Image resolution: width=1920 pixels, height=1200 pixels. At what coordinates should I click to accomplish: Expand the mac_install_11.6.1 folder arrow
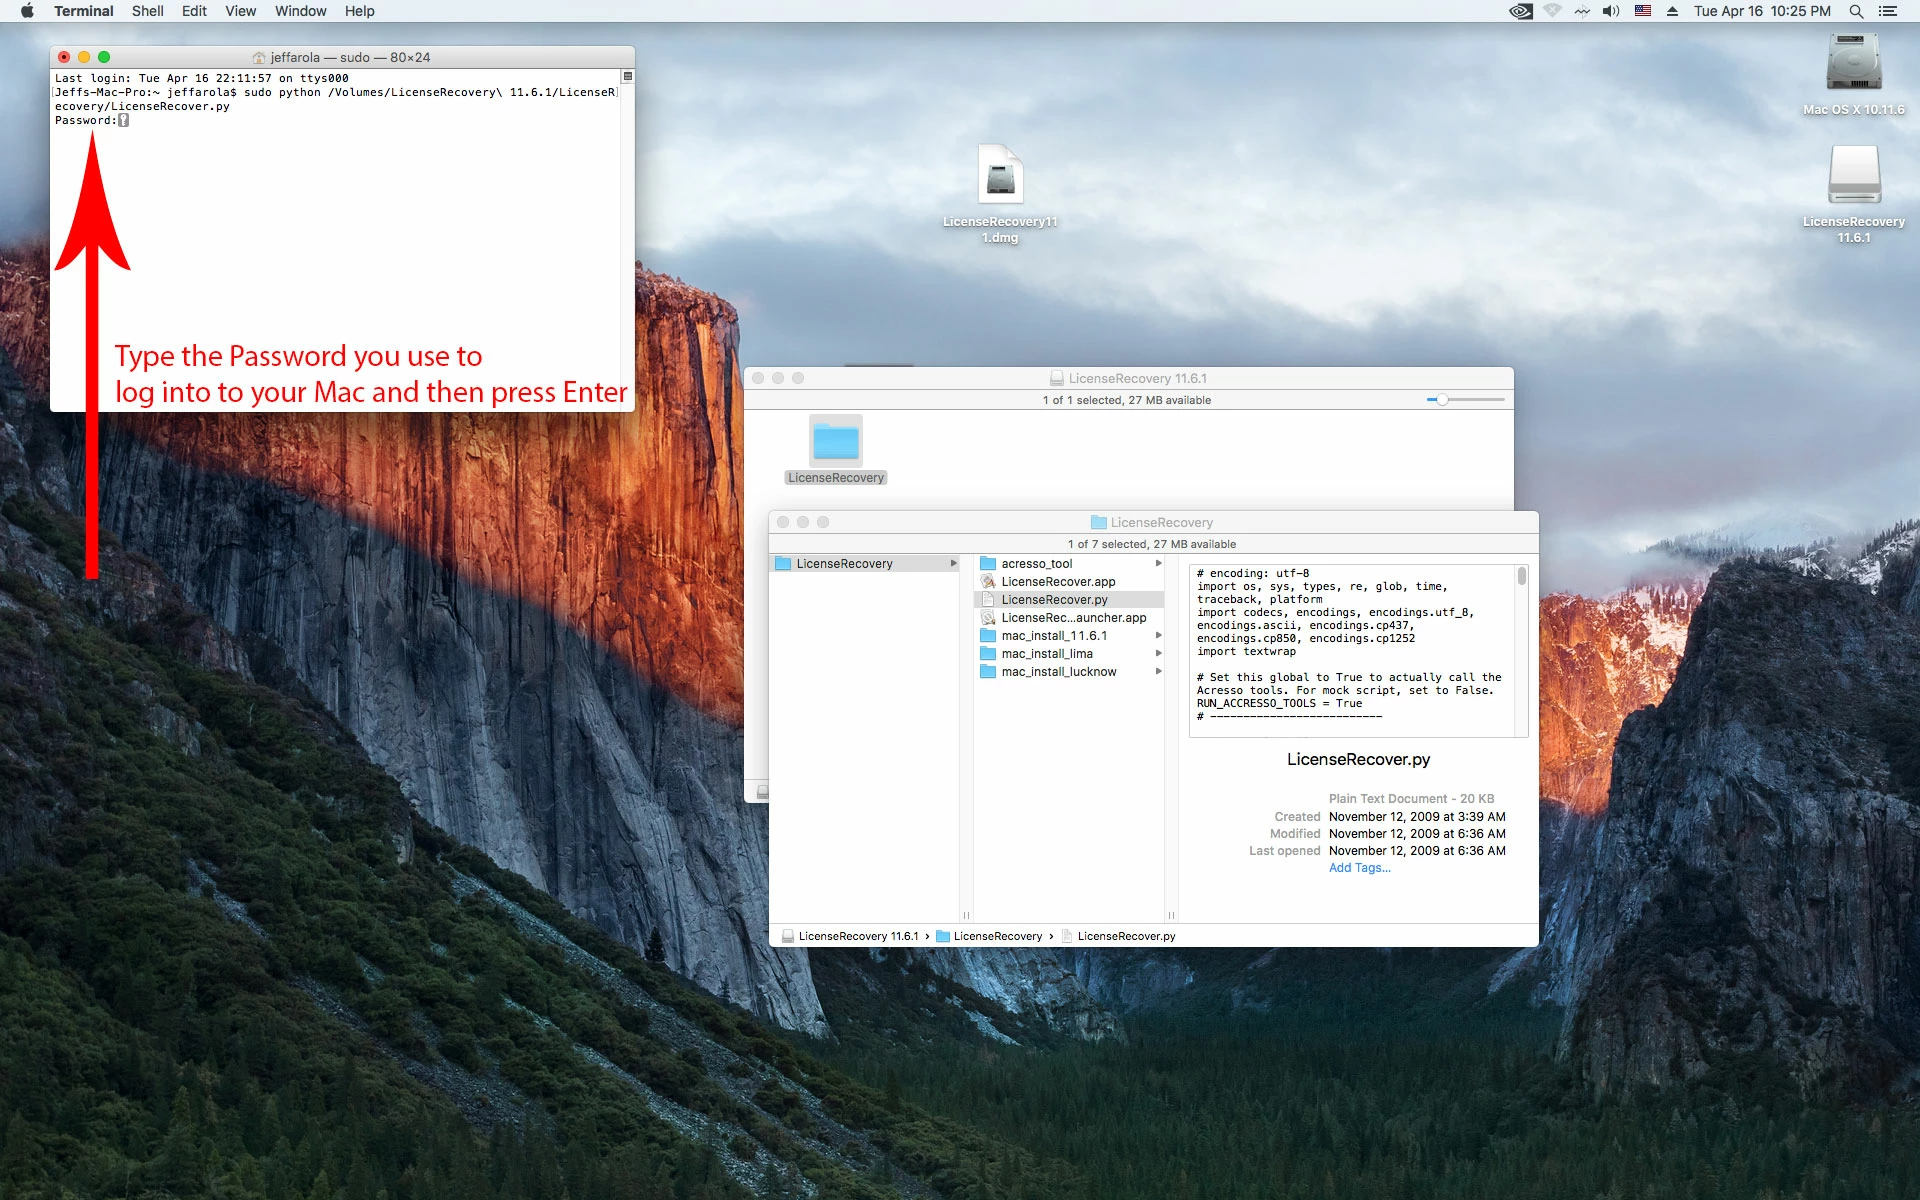(1159, 636)
